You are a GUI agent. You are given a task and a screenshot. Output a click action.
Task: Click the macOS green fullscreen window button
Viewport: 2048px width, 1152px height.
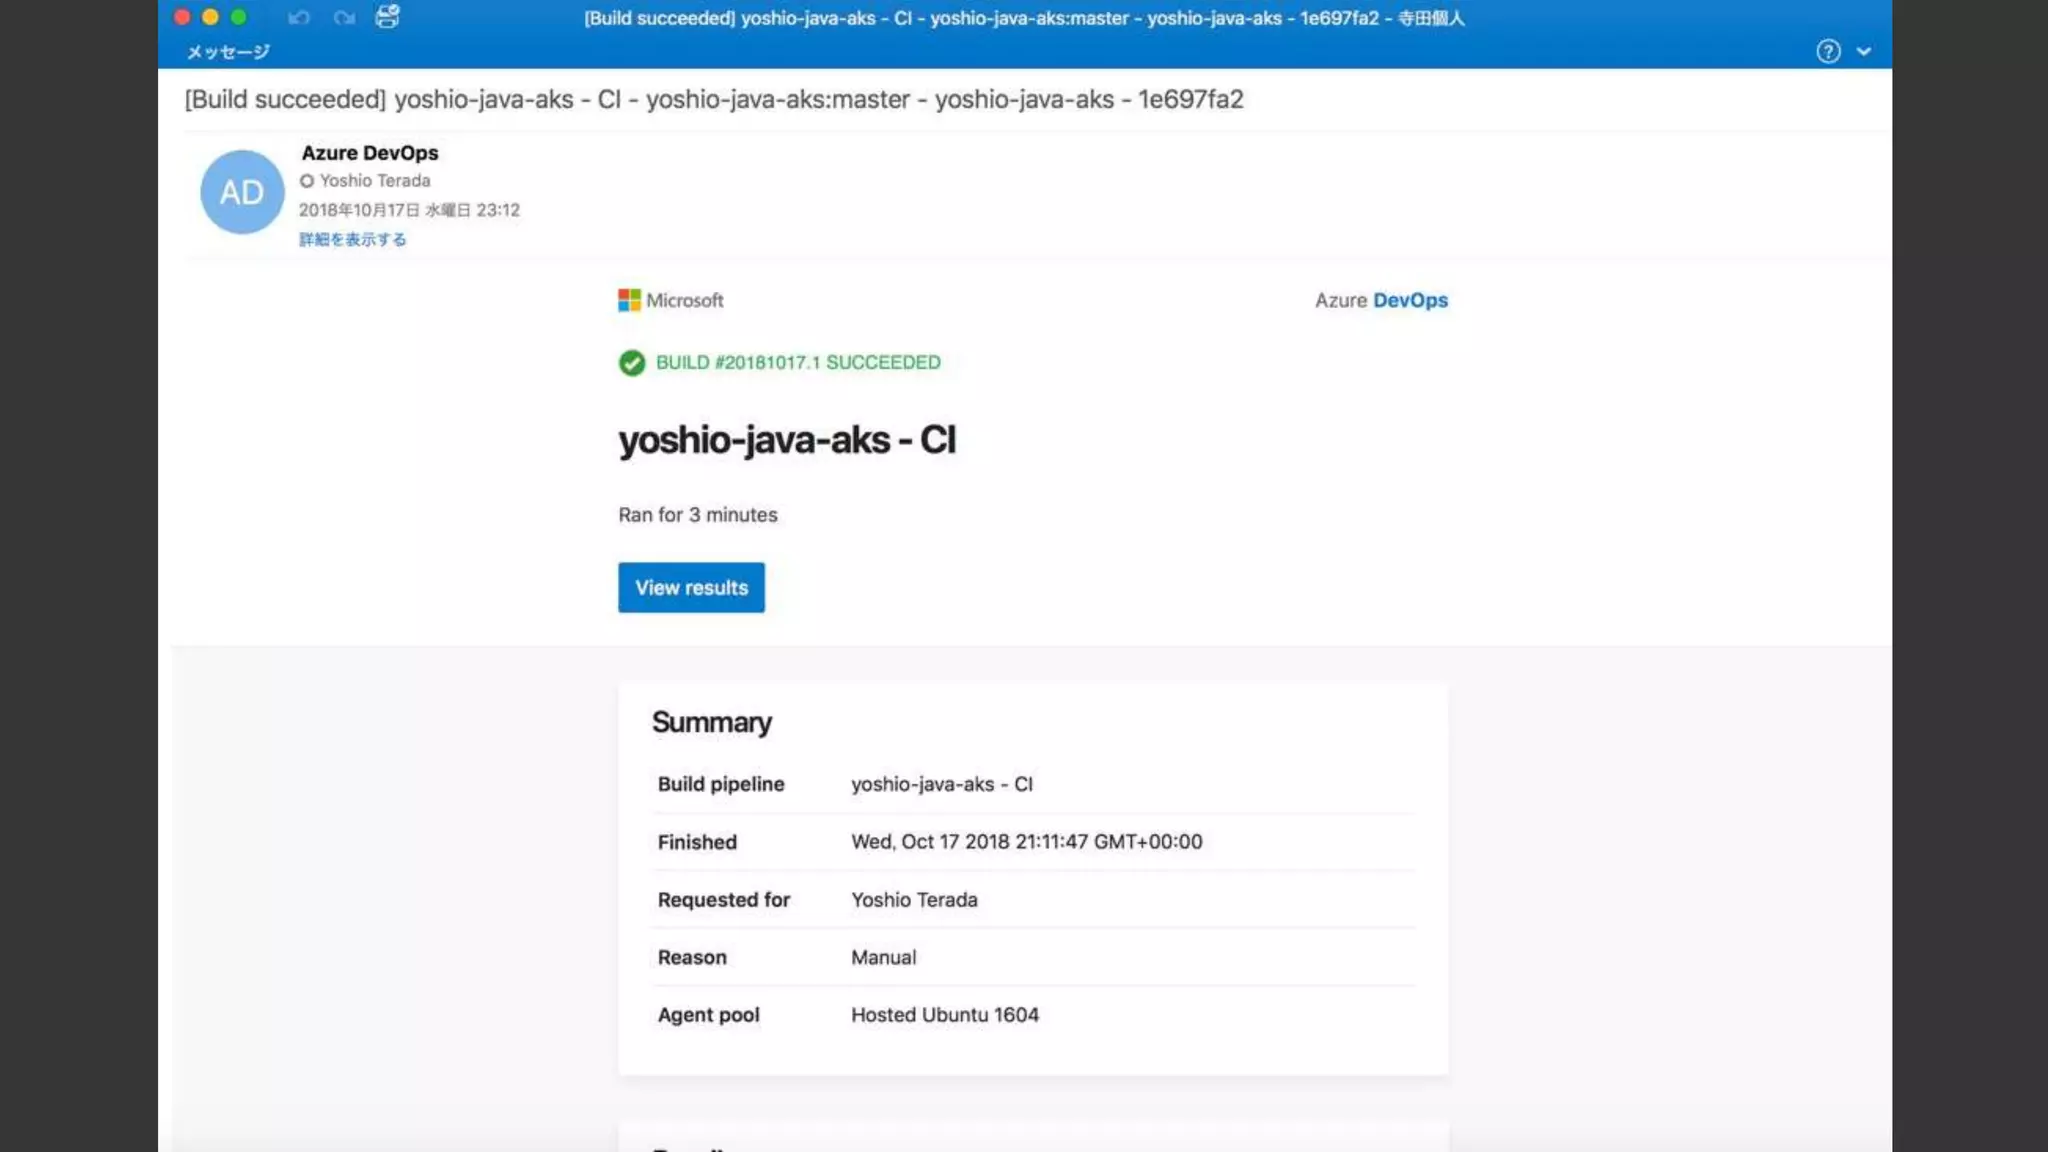(238, 17)
